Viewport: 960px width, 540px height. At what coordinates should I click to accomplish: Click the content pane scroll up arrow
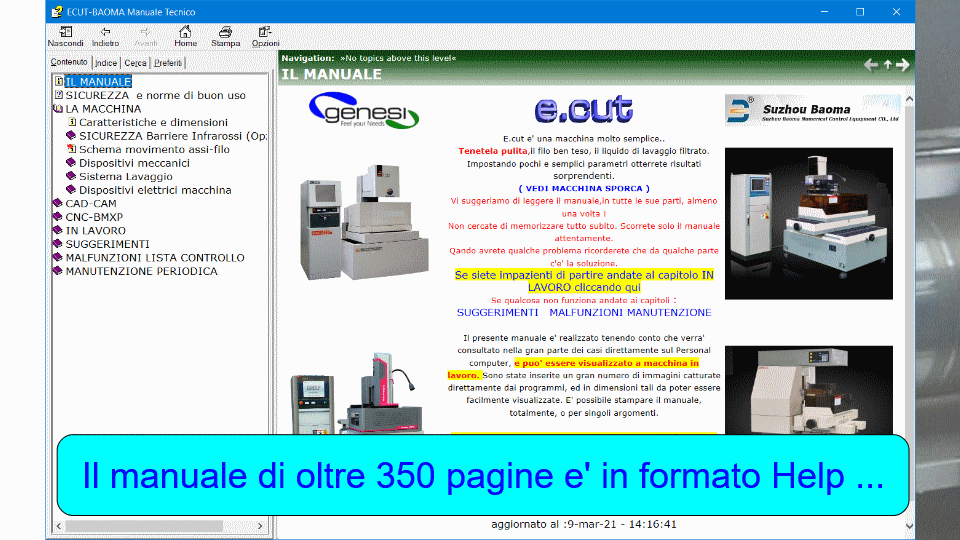tap(909, 99)
